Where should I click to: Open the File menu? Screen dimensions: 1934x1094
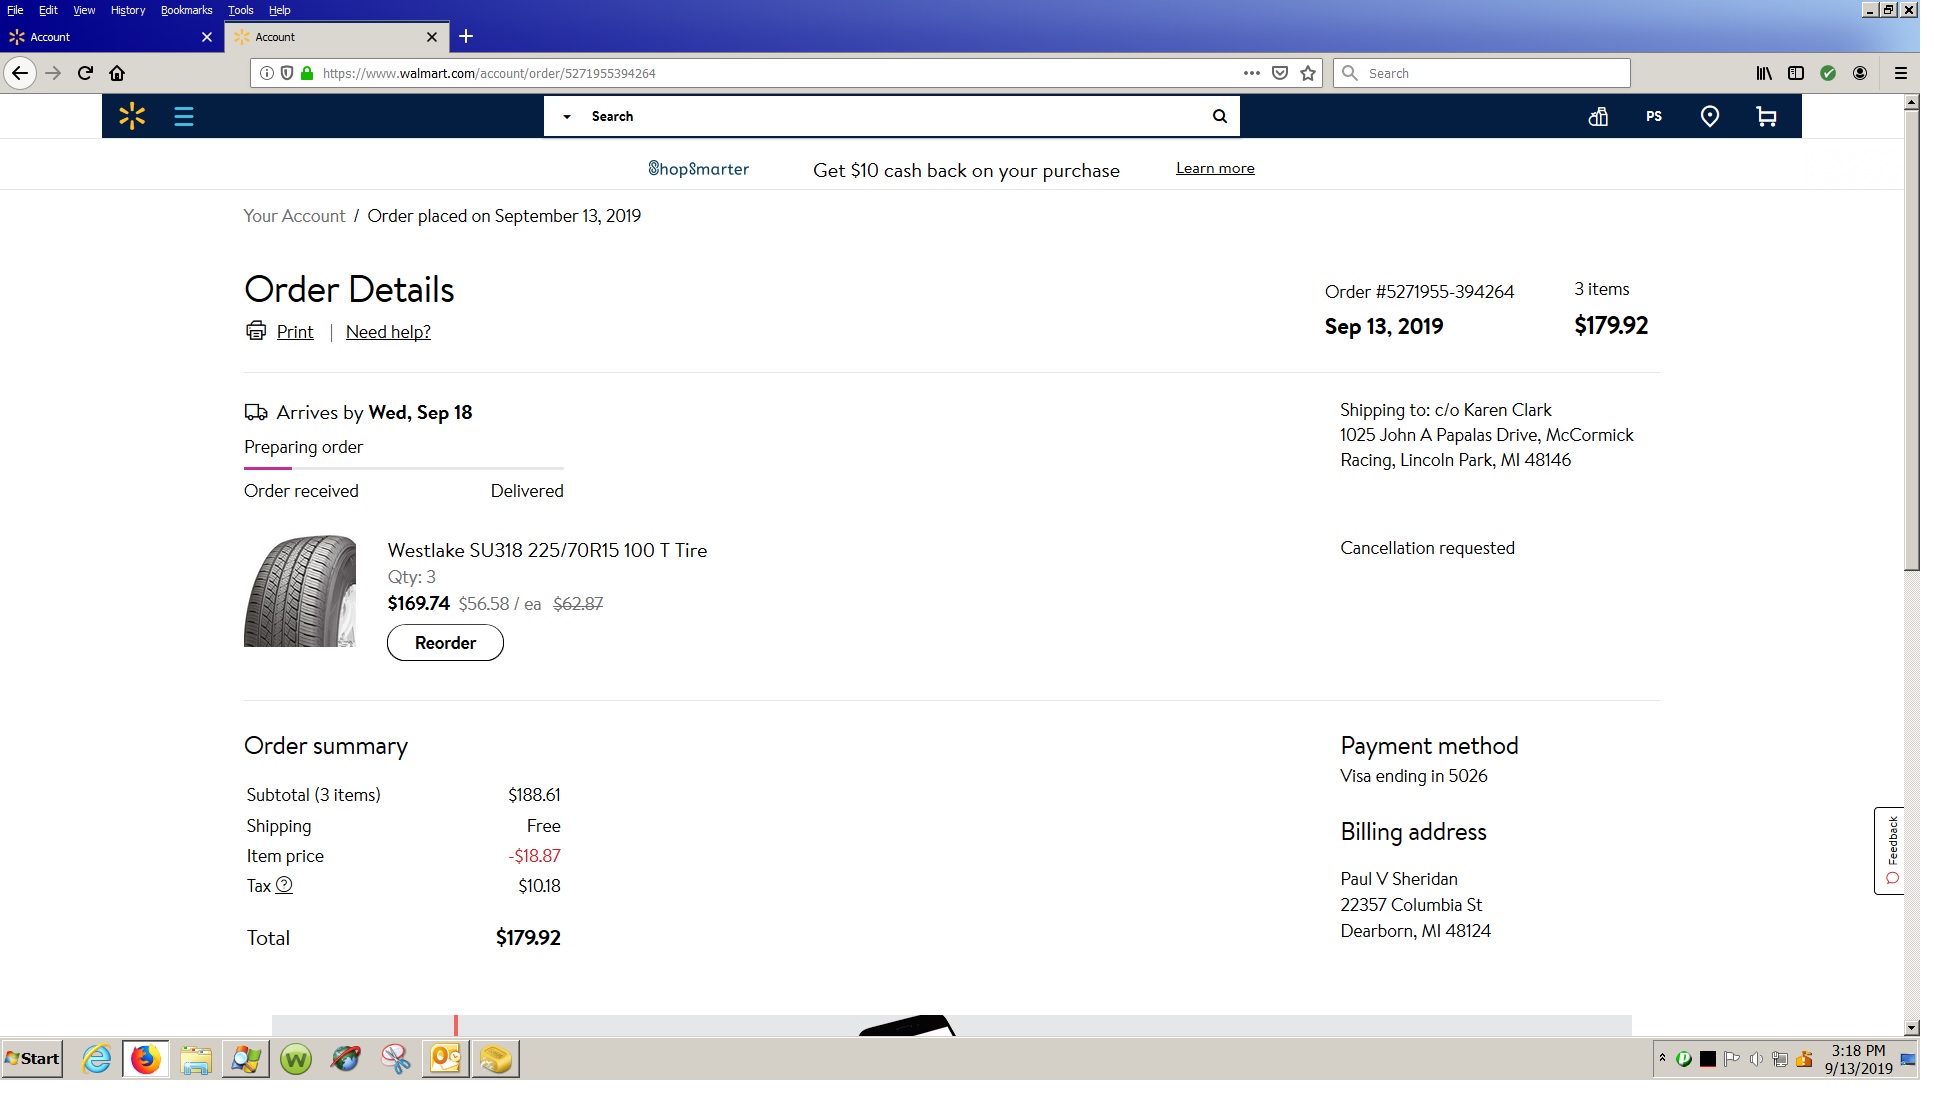pyautogui.click(x=15, y=10)
